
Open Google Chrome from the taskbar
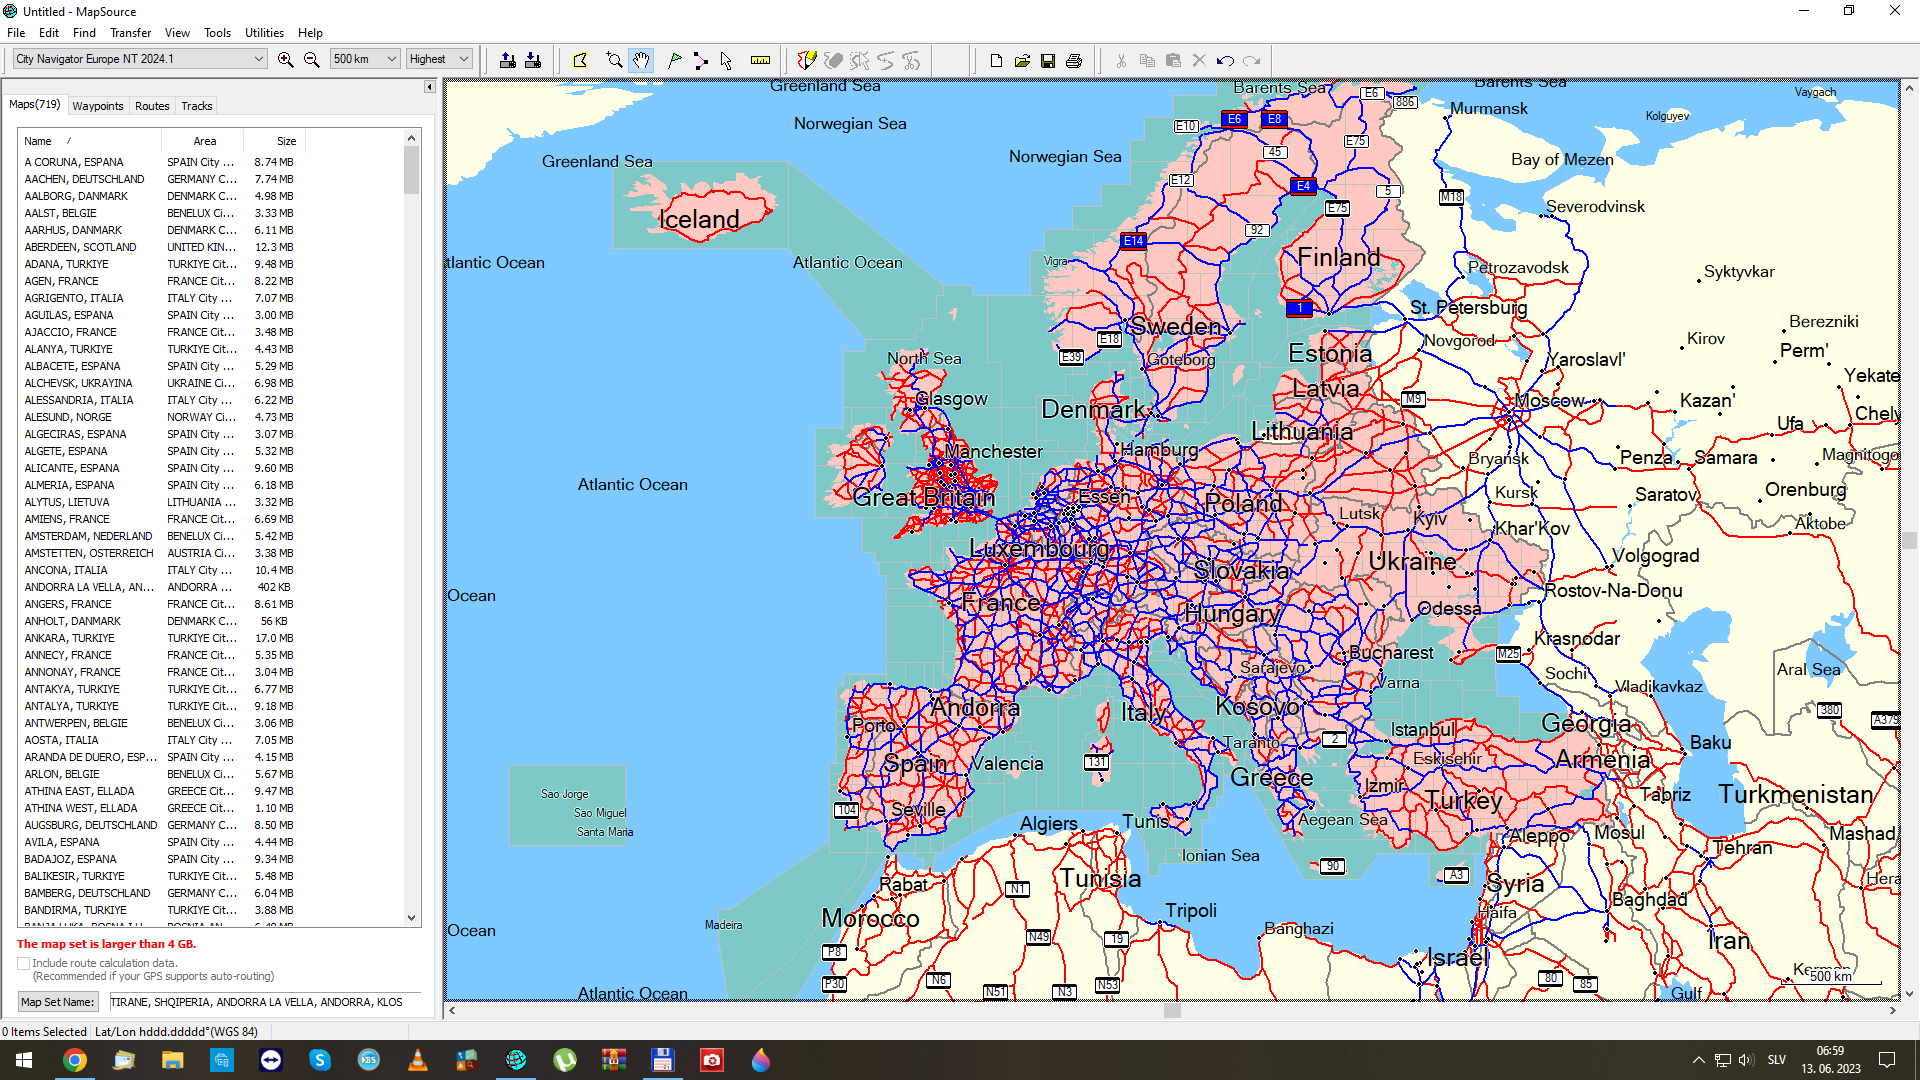(x=74, y=1060)
